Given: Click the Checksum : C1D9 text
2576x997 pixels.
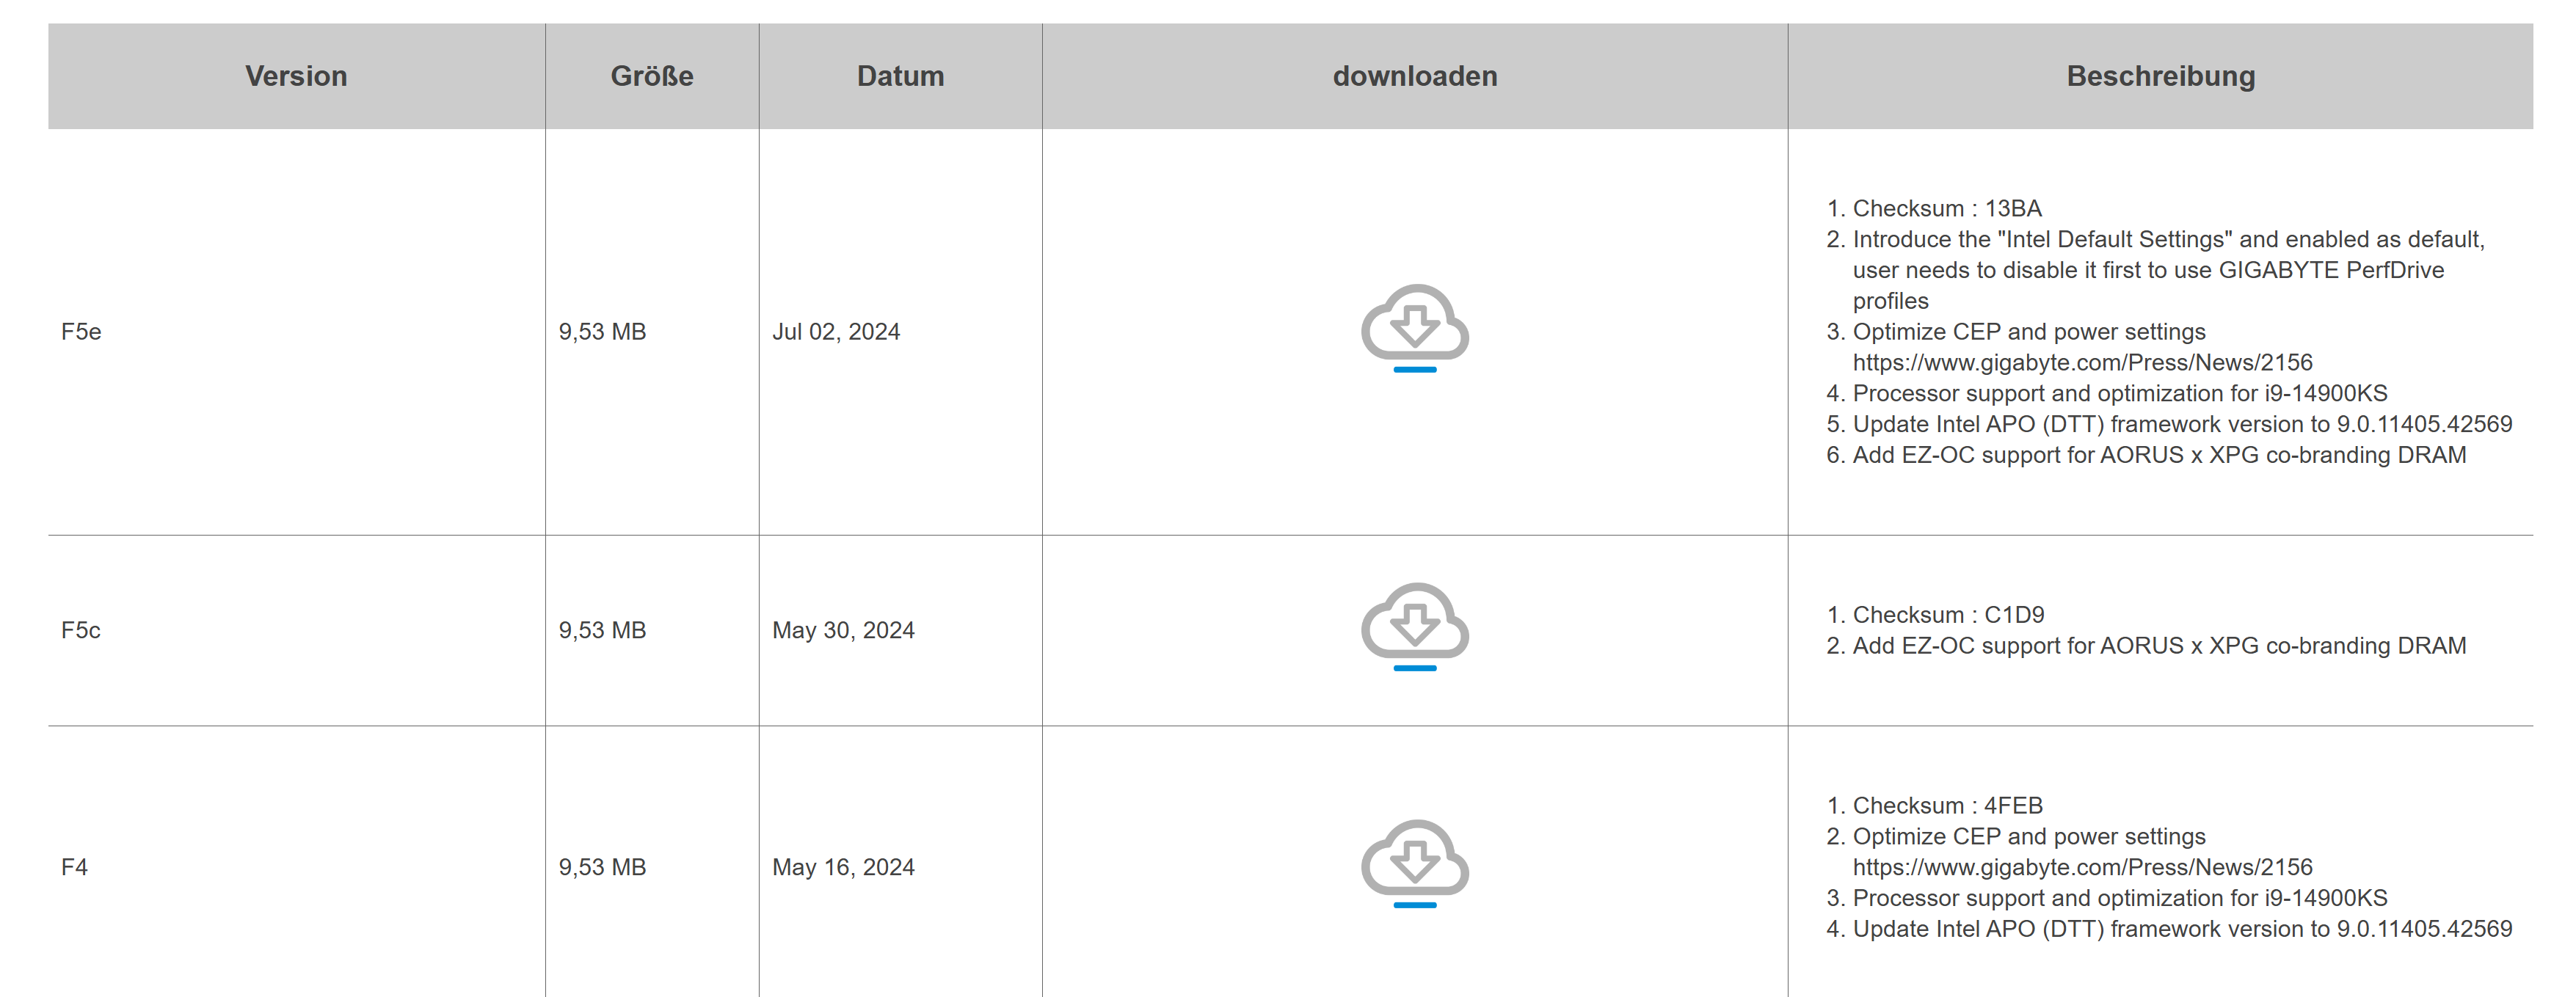Looking at the screenshot, I should (1948, 614).
